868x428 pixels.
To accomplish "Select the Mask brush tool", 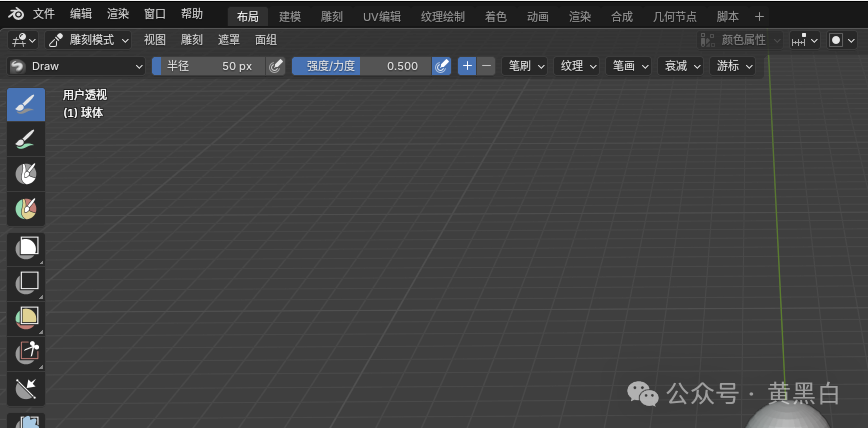I will pos(26,174).
